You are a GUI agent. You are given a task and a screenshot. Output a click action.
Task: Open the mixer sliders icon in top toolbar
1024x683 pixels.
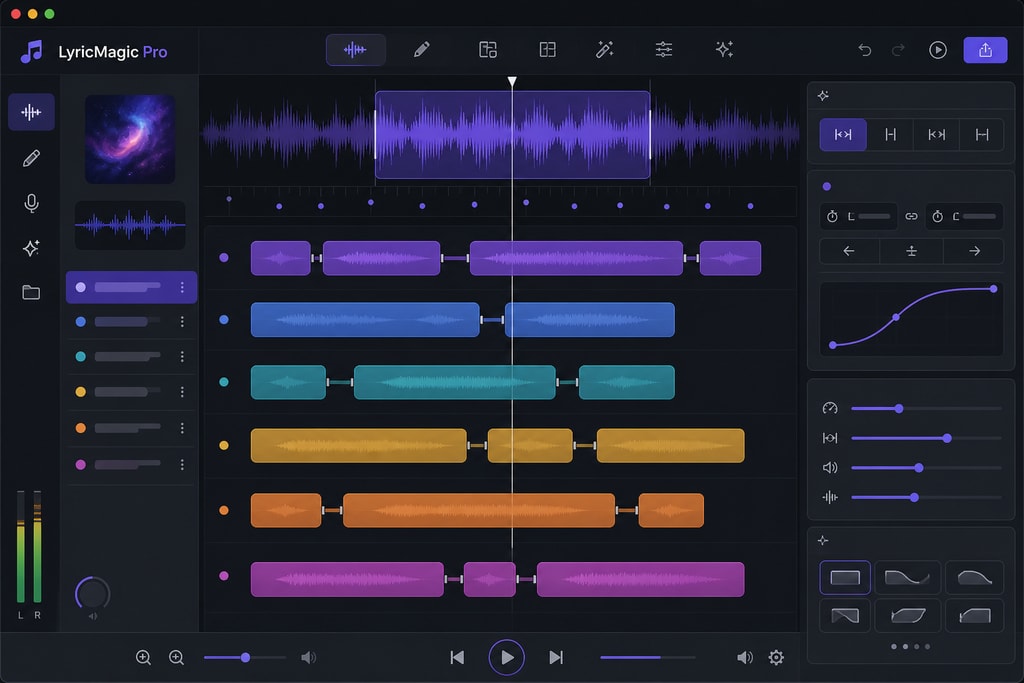pyautogui.click(x=664, y=50)
